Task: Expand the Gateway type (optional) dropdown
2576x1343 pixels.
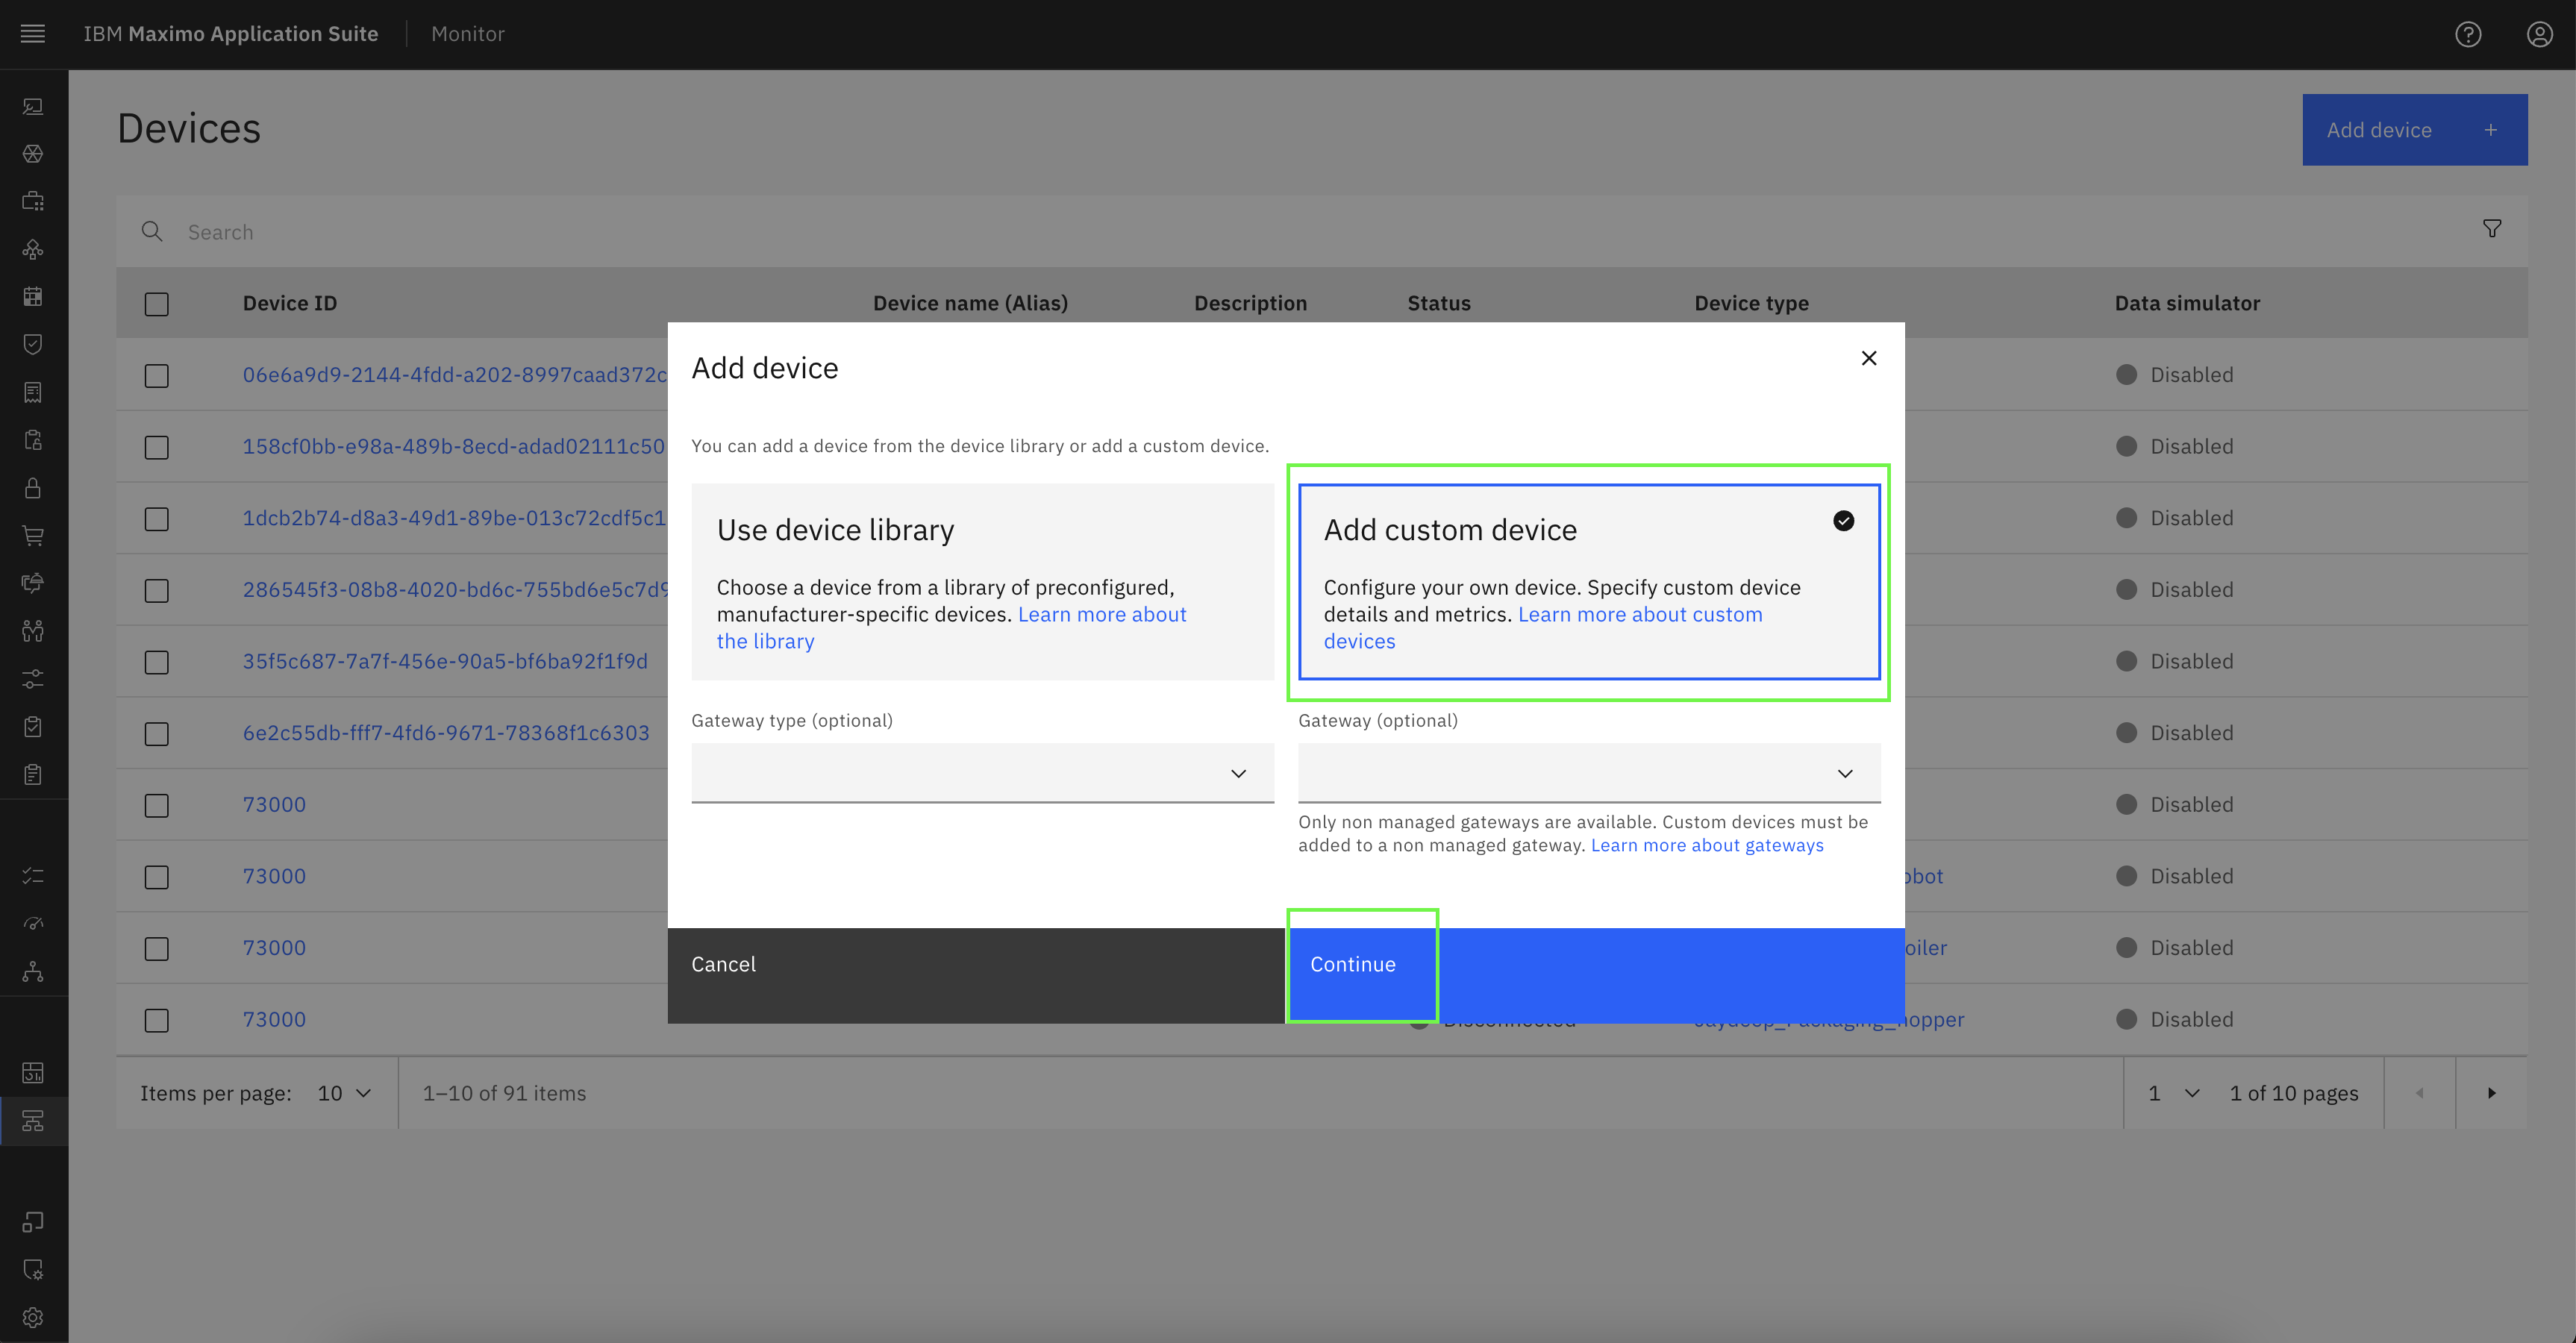Action: click(x=982, y=772)
